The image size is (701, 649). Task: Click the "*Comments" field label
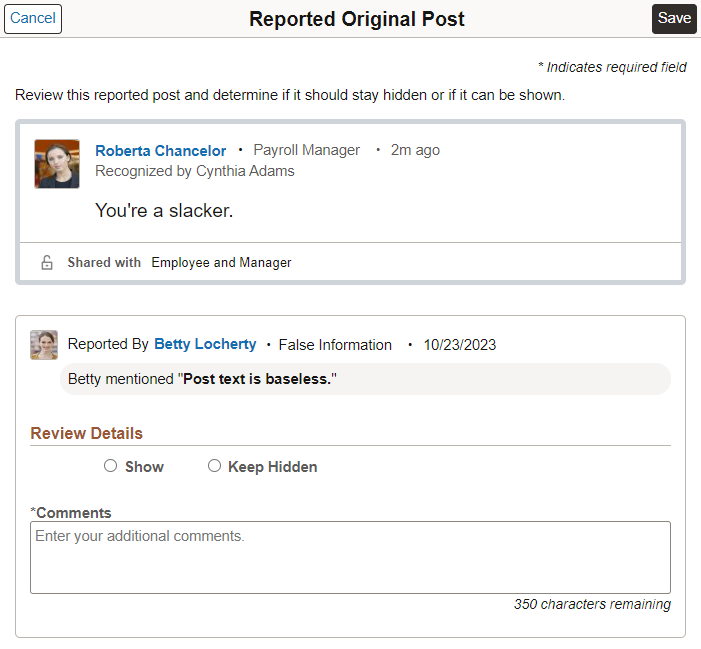71,513
